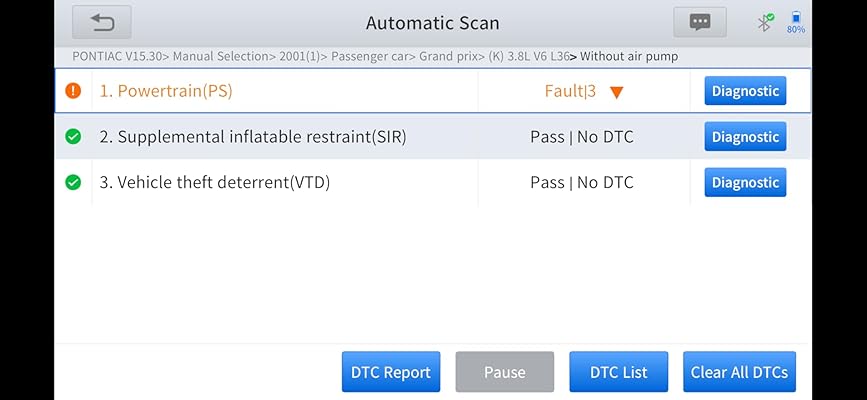Select the Powertrain(PS) row label

click(x=167, y=91)
